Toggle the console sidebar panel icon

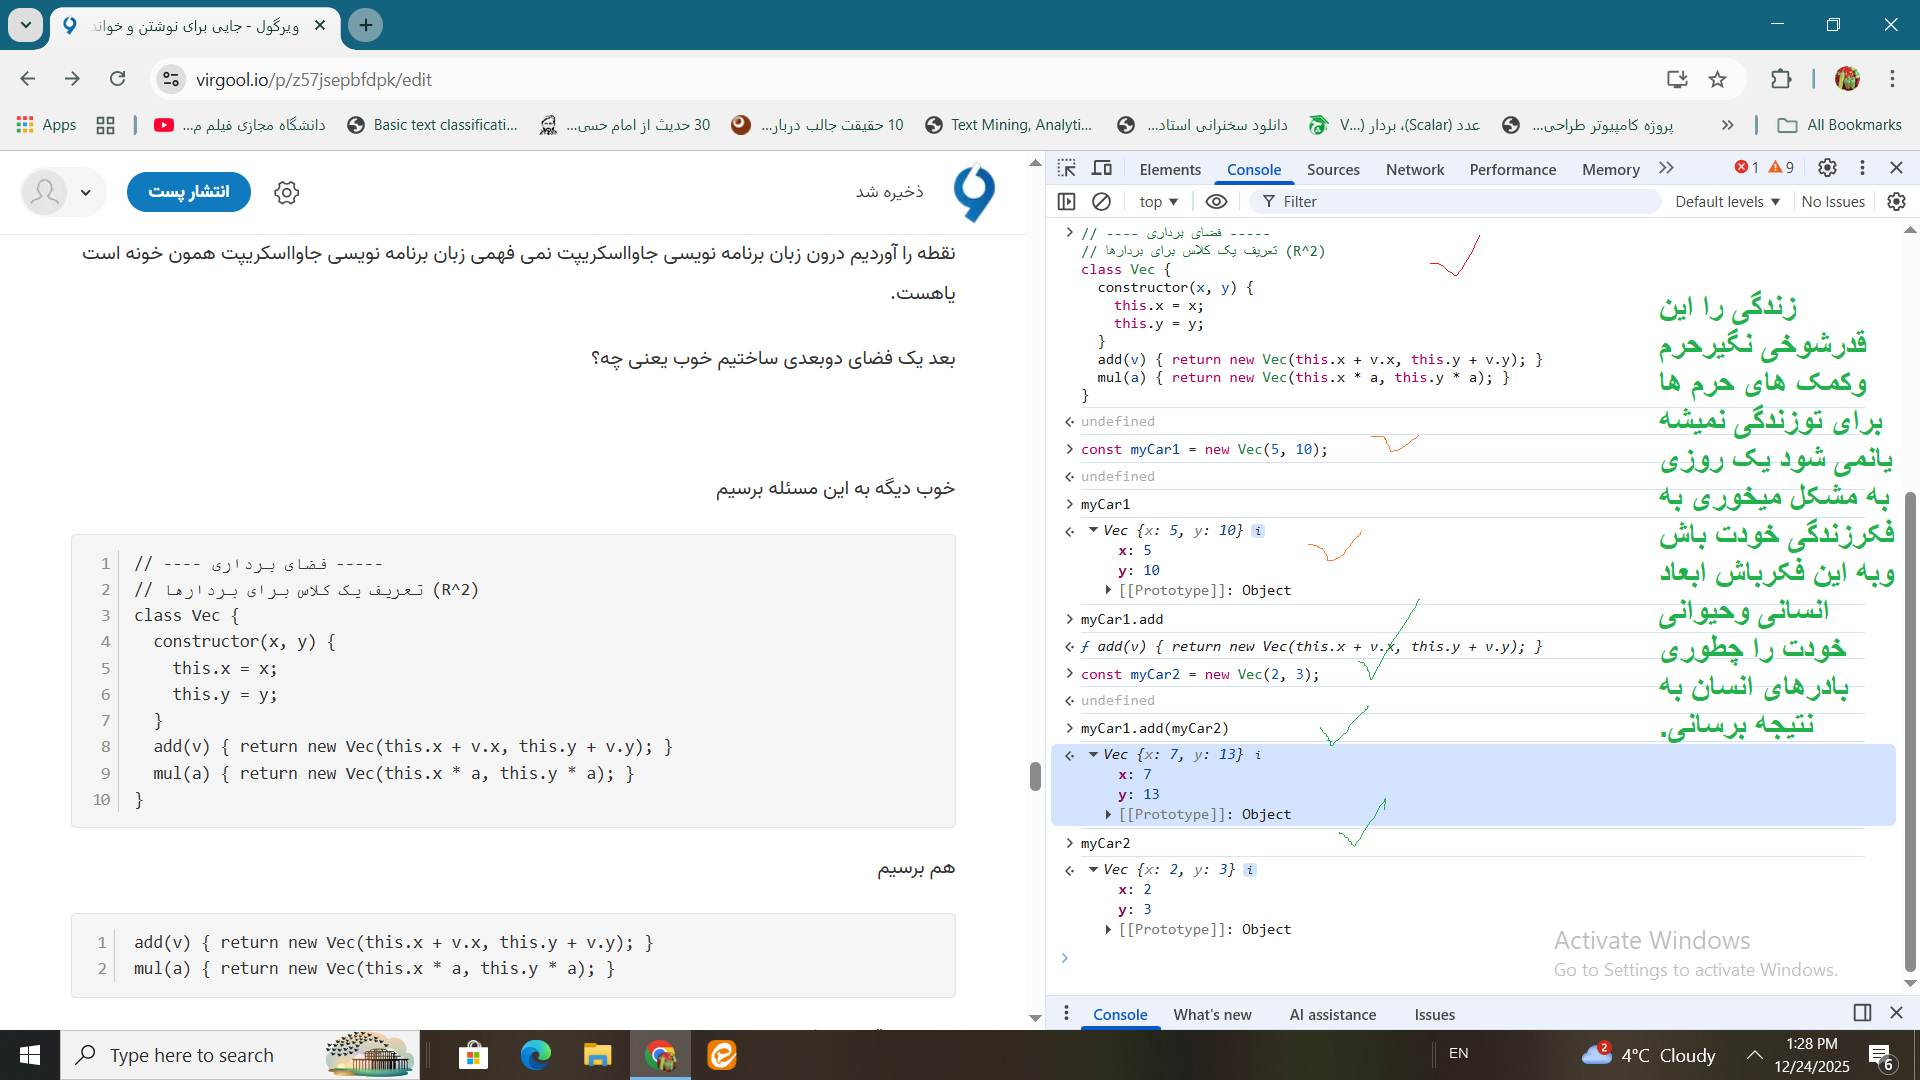click(1067, 202)
